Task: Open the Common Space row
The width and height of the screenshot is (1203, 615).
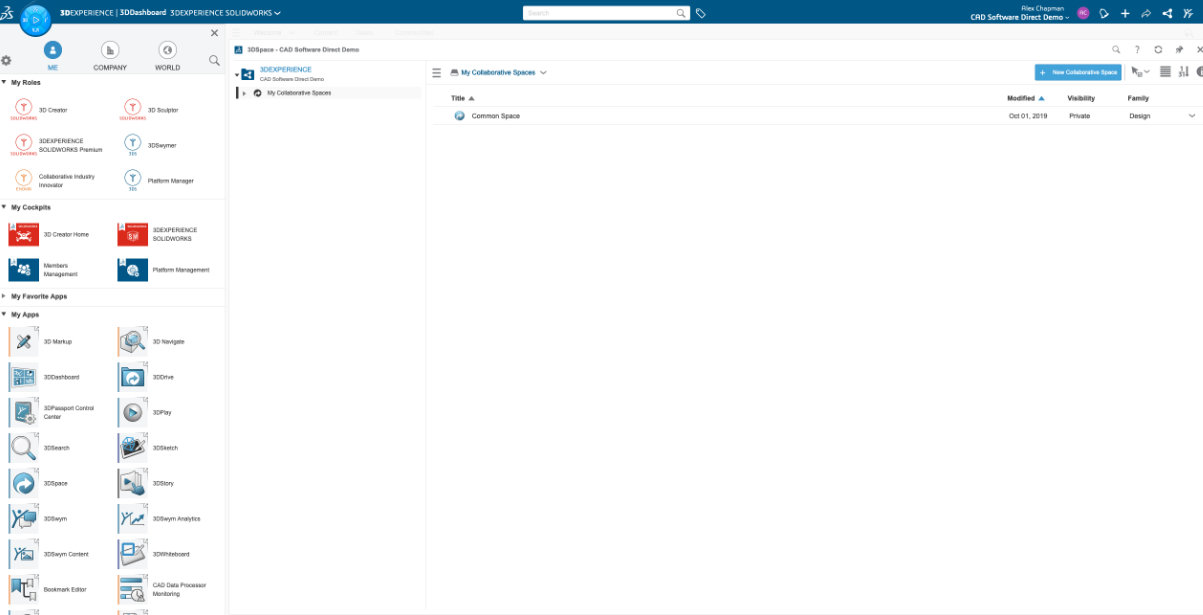Action: (496, 116)
